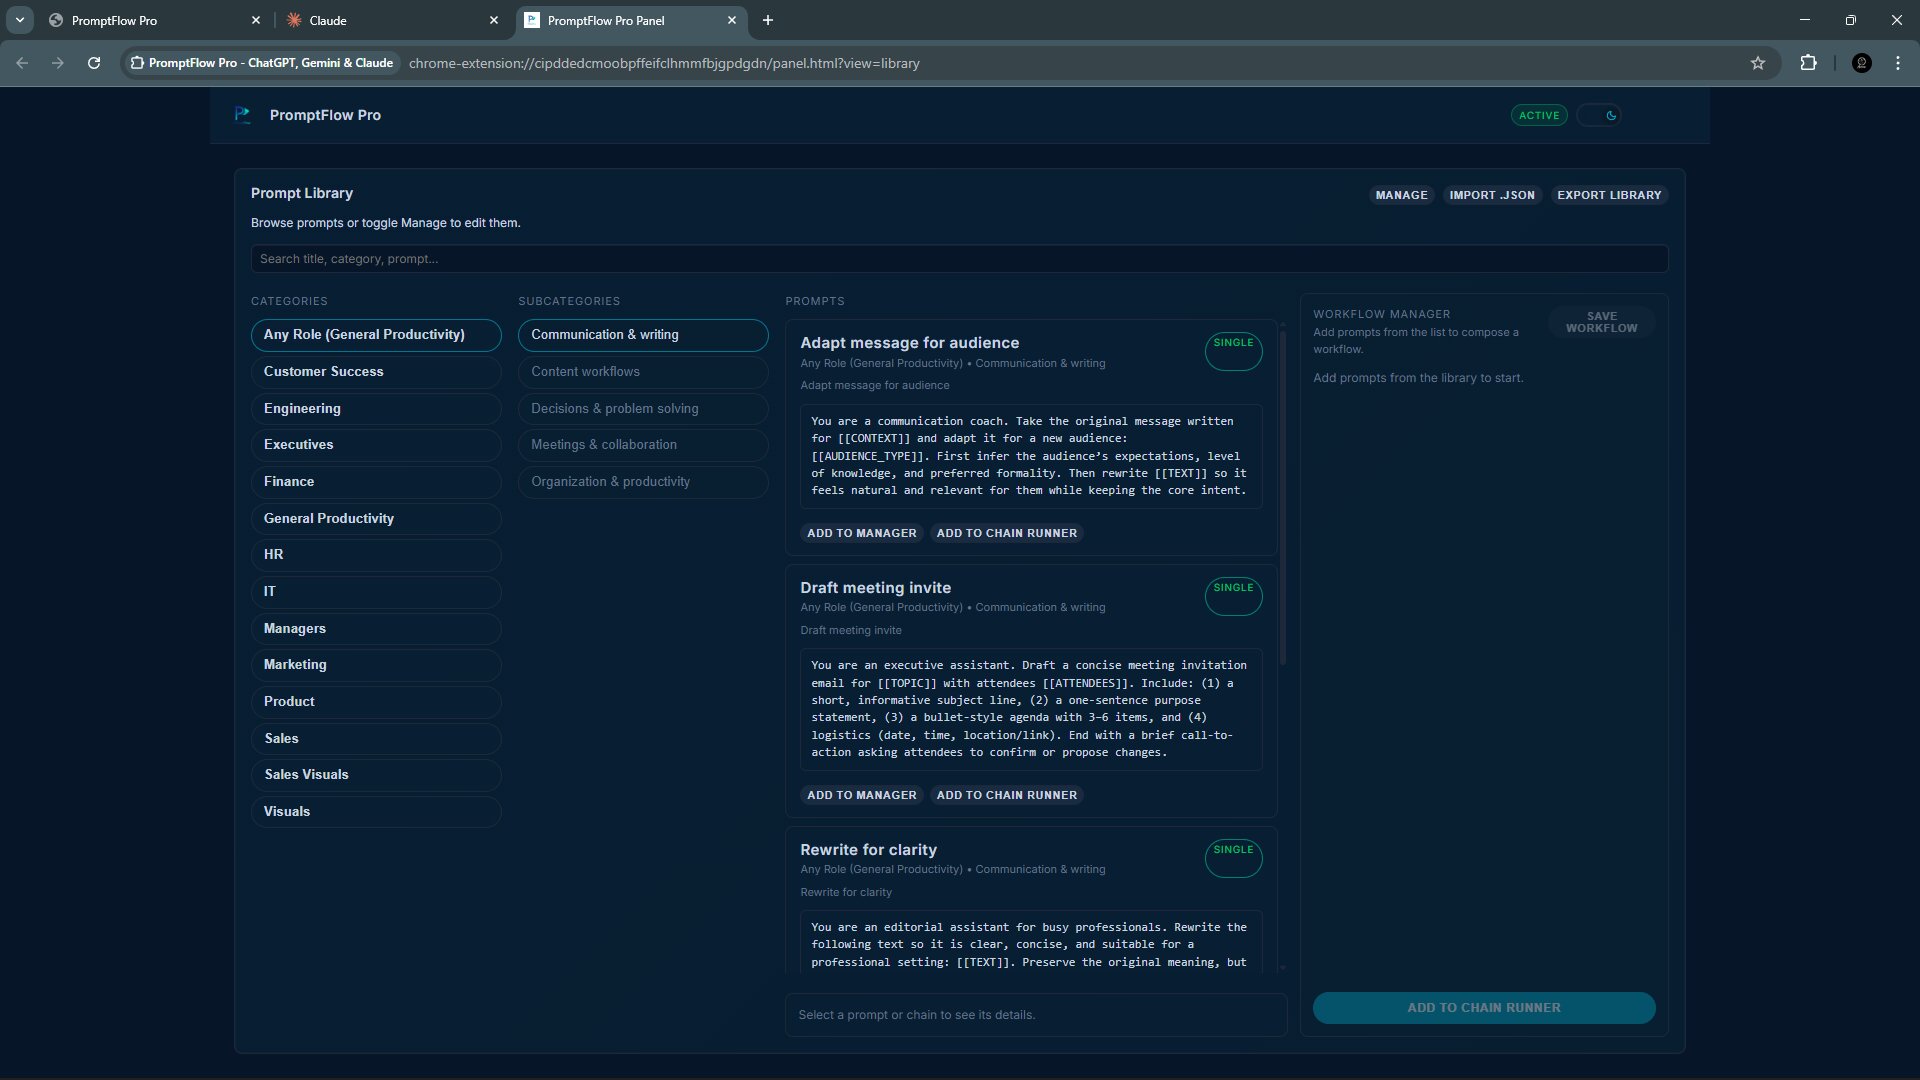The image size is (1920, 1080).
Task: Open the Chrome profile avatar icon
Action: [x=1861, y=63]
